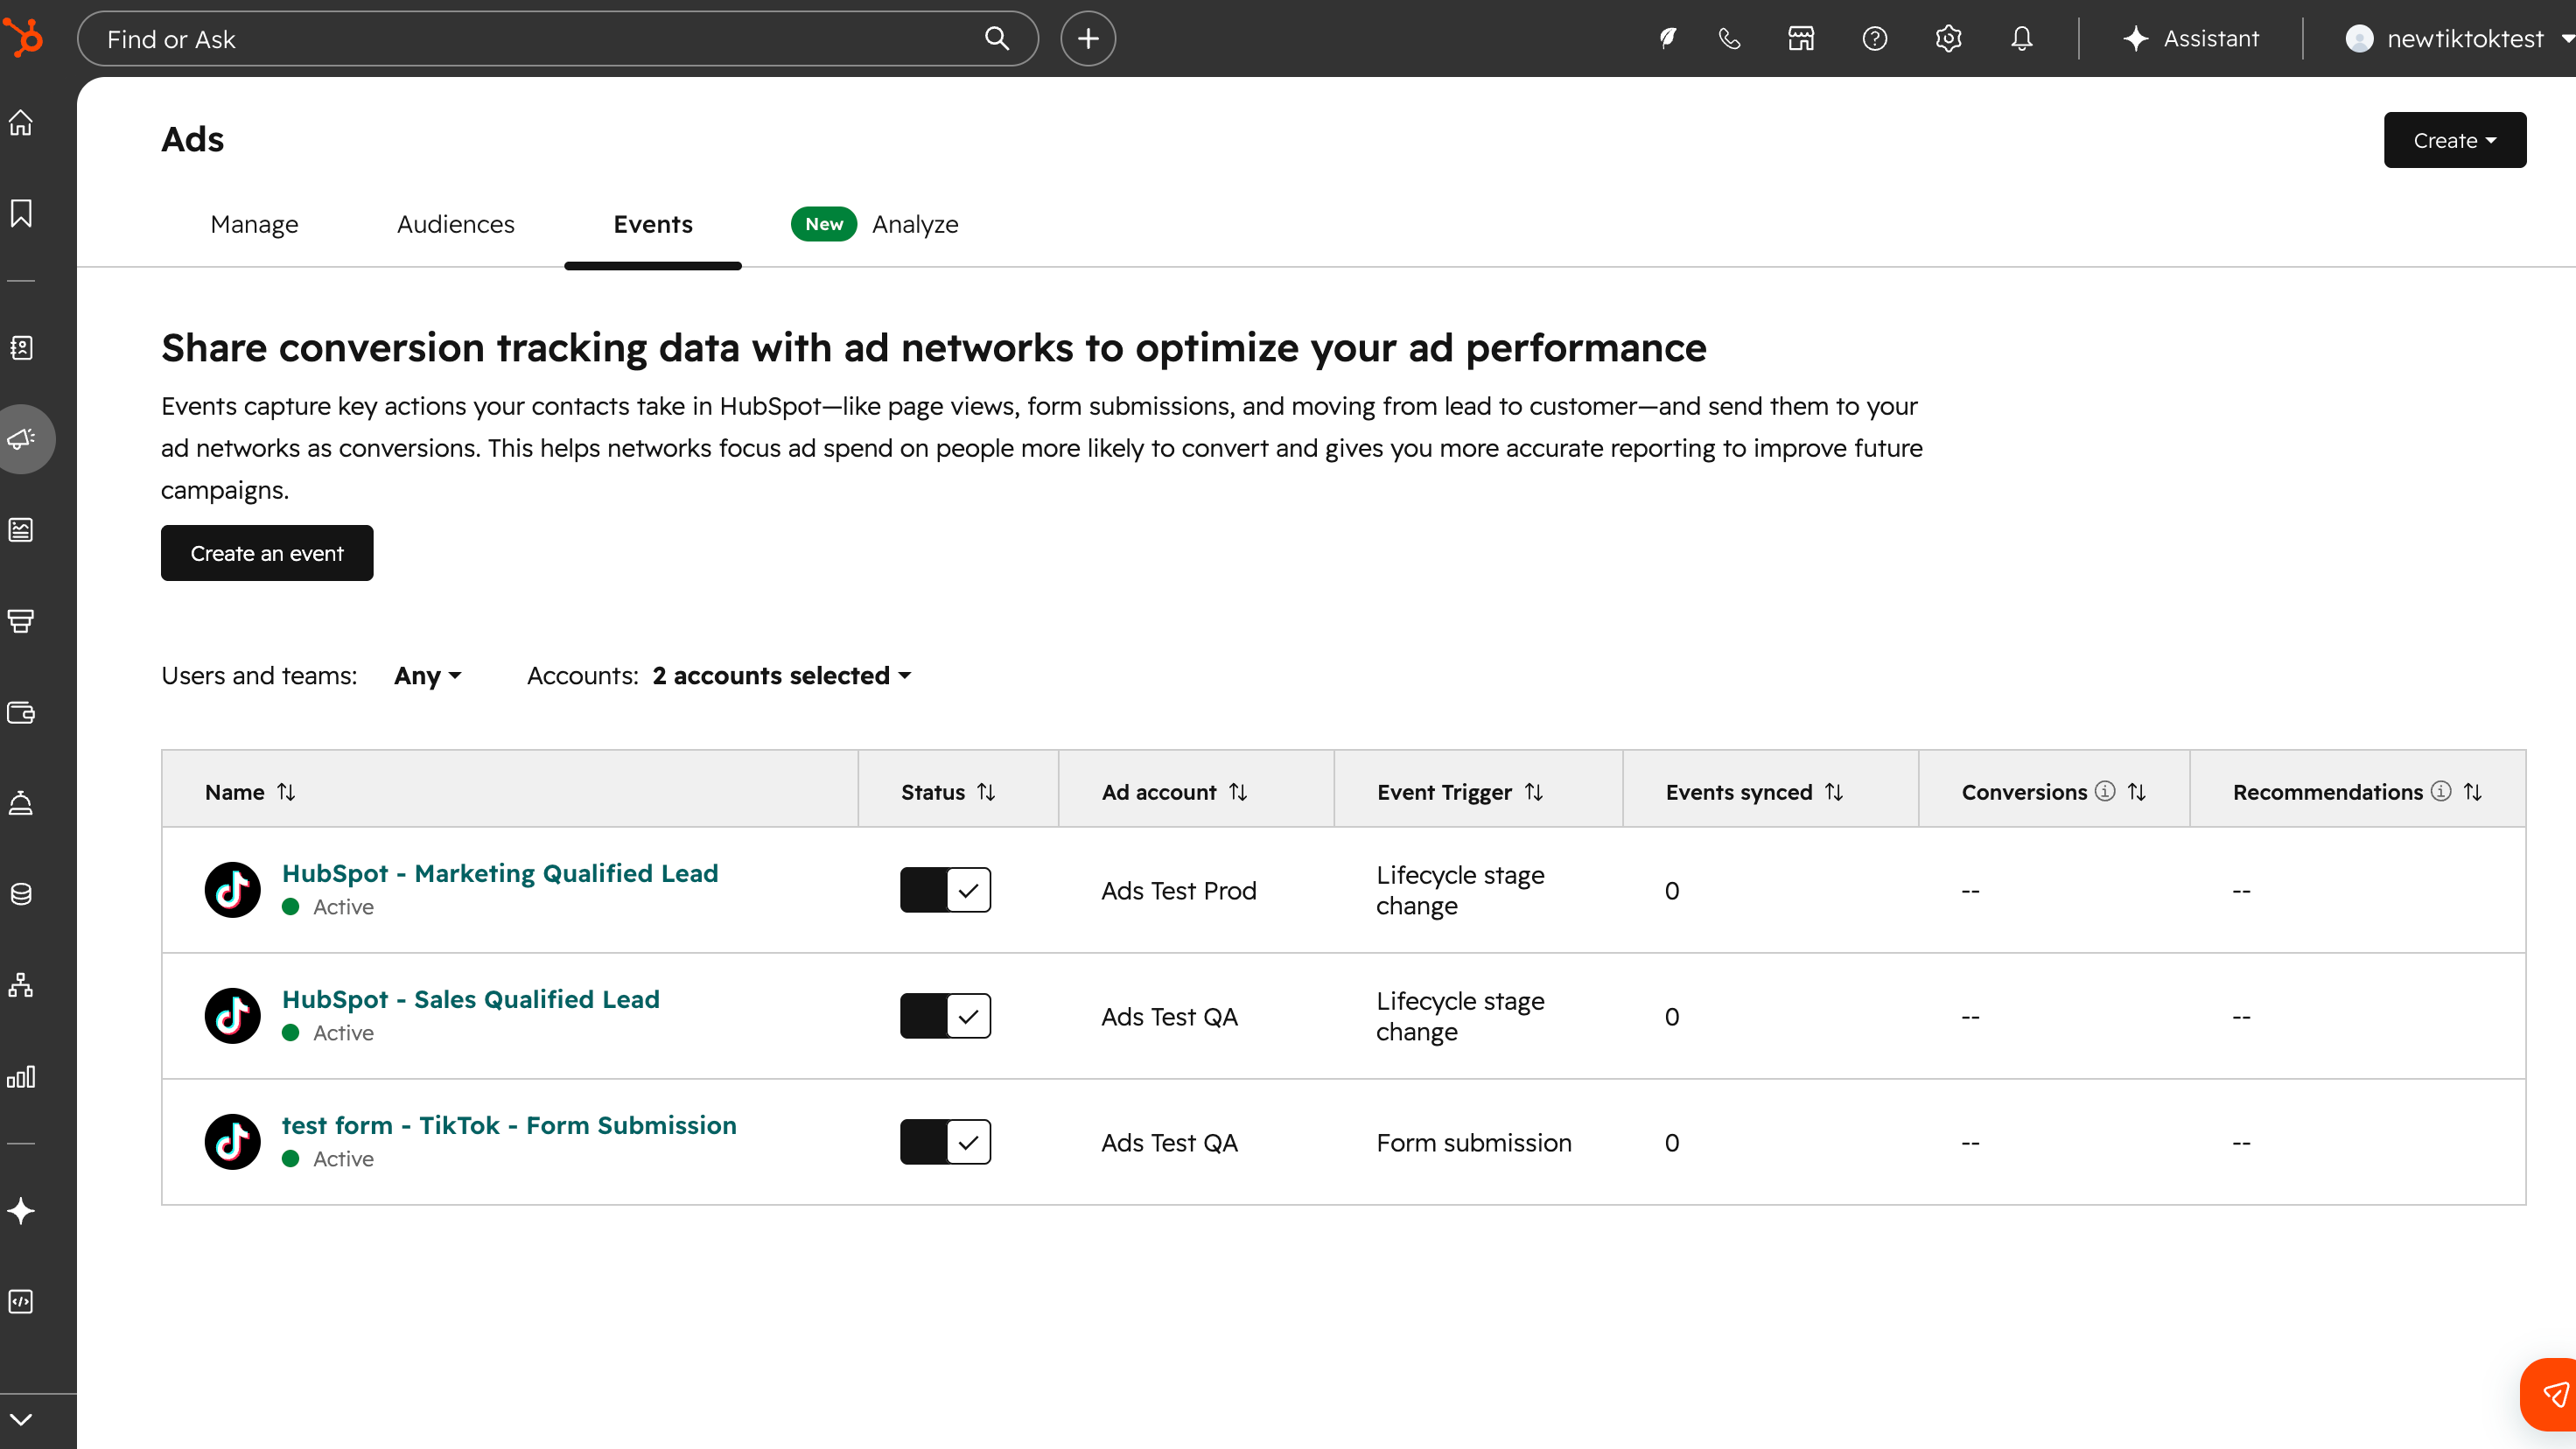Viewport: 2576px width, 1449px height.
Task: Switch to the Manage tab
Action: pos(254,224)
